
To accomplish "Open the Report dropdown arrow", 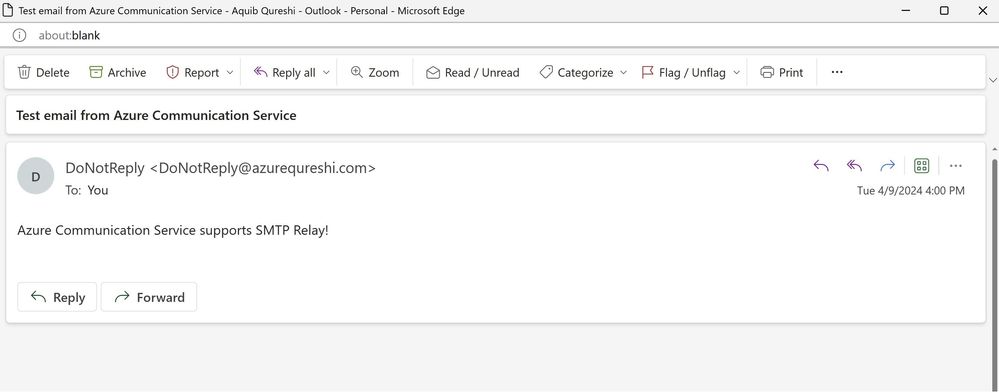I will point(230,73).
